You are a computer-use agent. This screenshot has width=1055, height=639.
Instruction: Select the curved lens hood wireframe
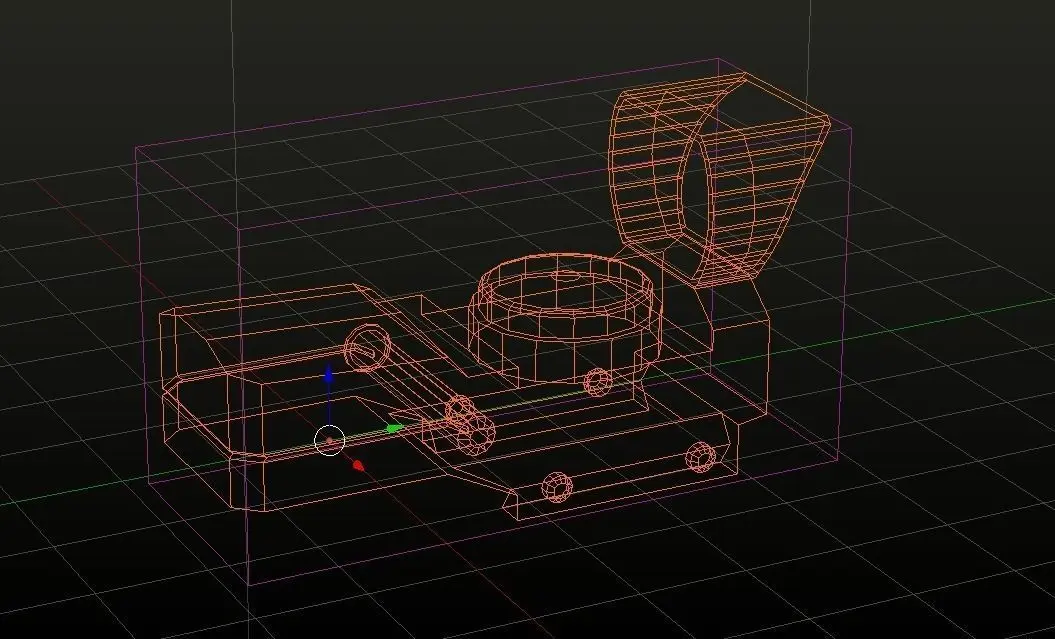[717, 180]
